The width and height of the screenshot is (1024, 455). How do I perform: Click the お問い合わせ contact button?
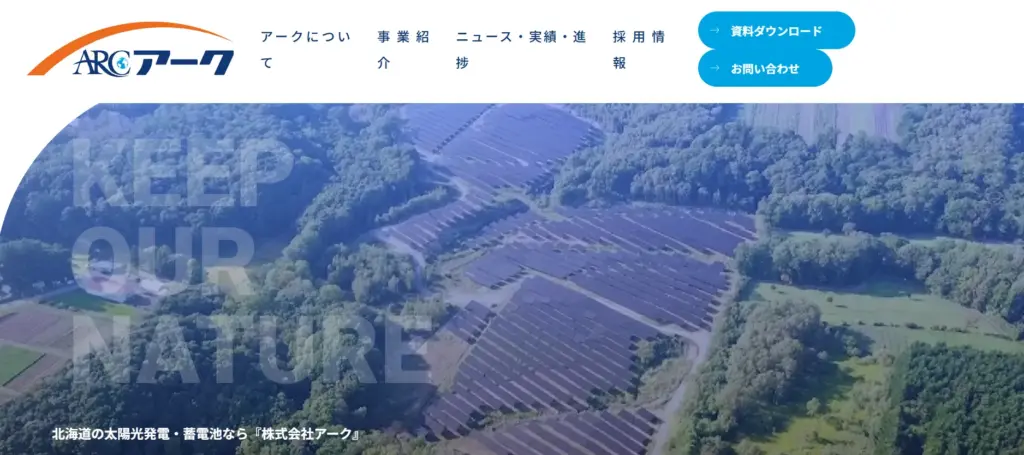765,69
